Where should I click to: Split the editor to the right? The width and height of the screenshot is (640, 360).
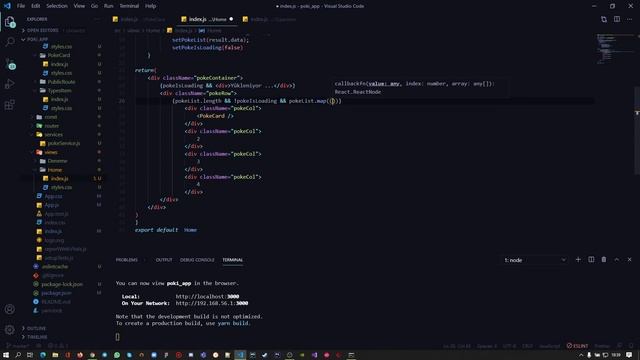coord(617,19)
